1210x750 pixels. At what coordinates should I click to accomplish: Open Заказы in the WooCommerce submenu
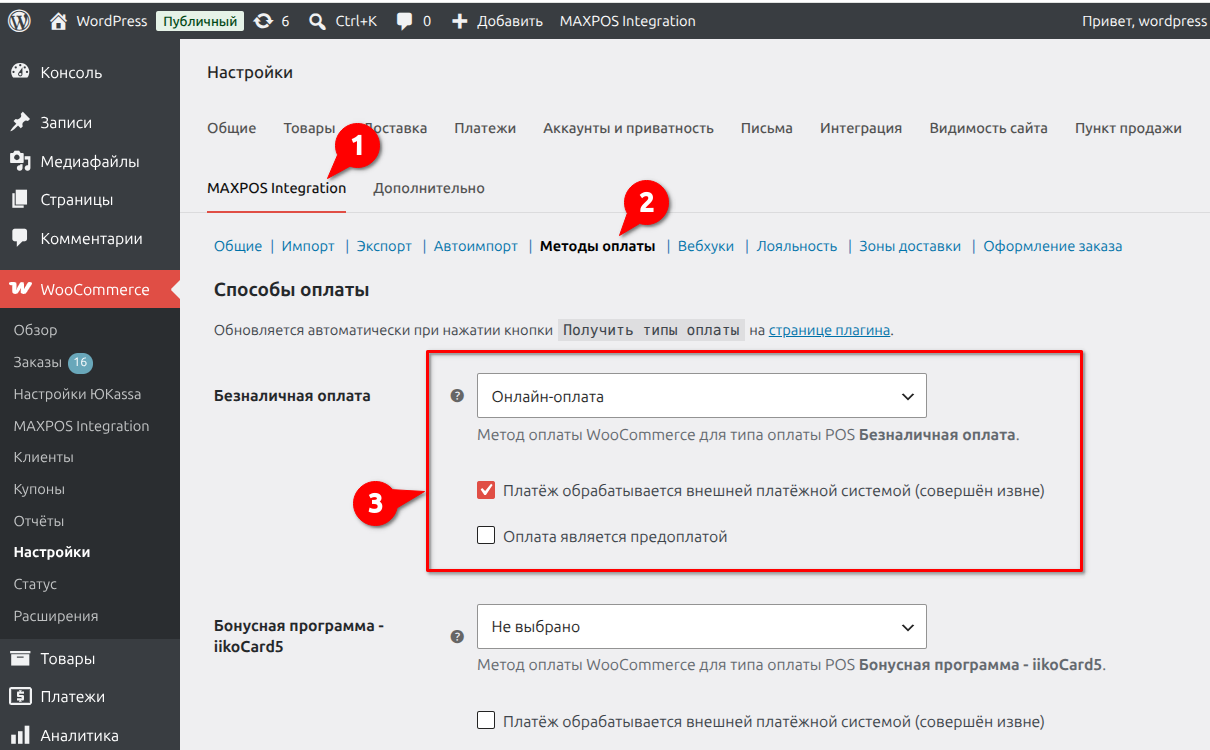pyautogui.click(x=38, y=362)
